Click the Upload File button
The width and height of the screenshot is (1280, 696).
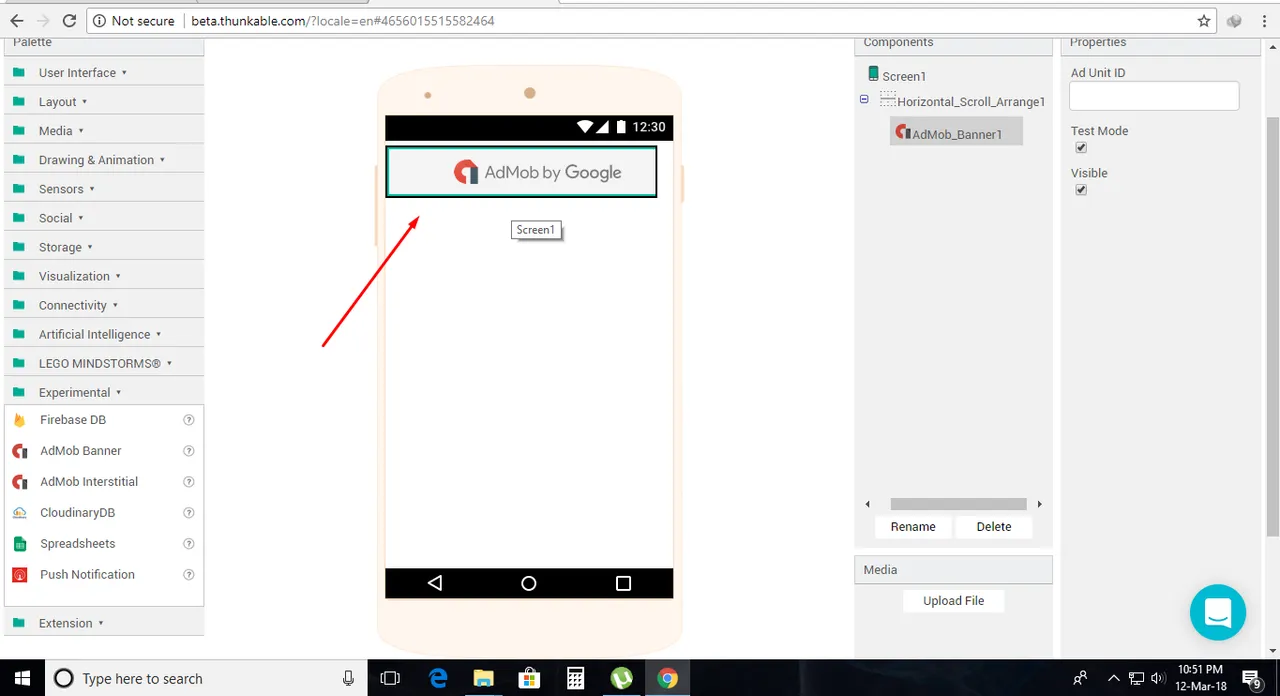tap(953, 600)
